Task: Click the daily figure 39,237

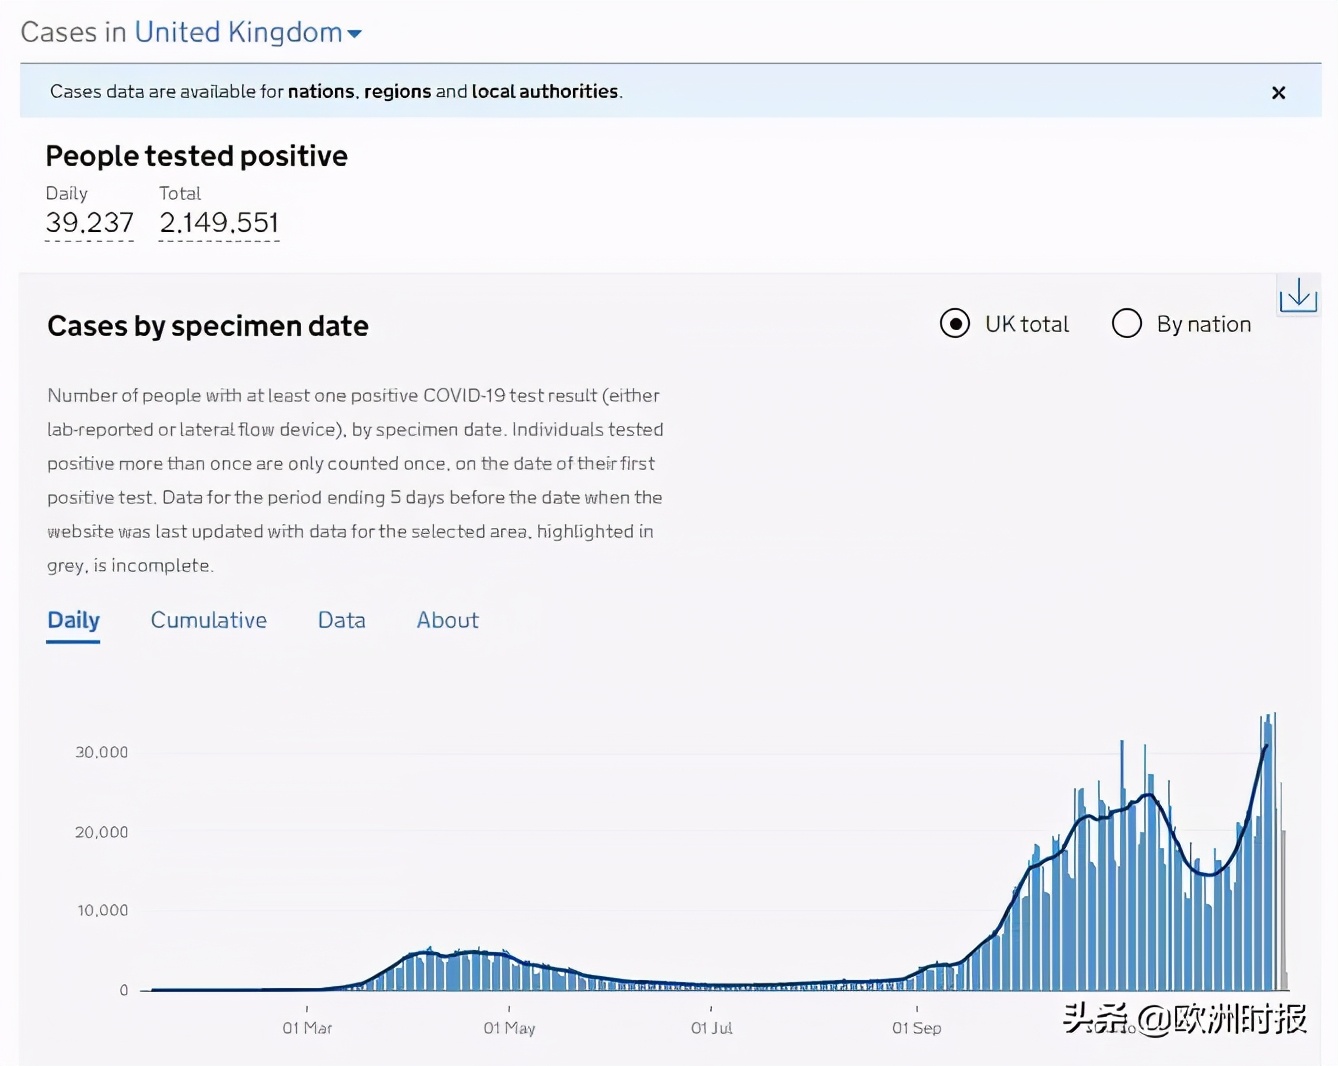Action: 89,222
